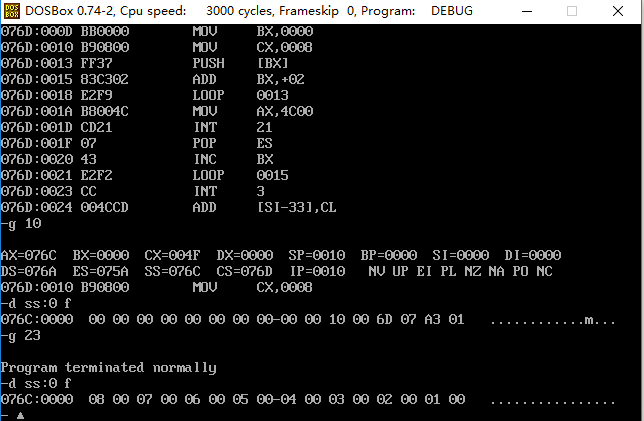This screenshot has width=644, height=421.
Task: Click the CS=076D segment register
Action: tap(245, 271)
